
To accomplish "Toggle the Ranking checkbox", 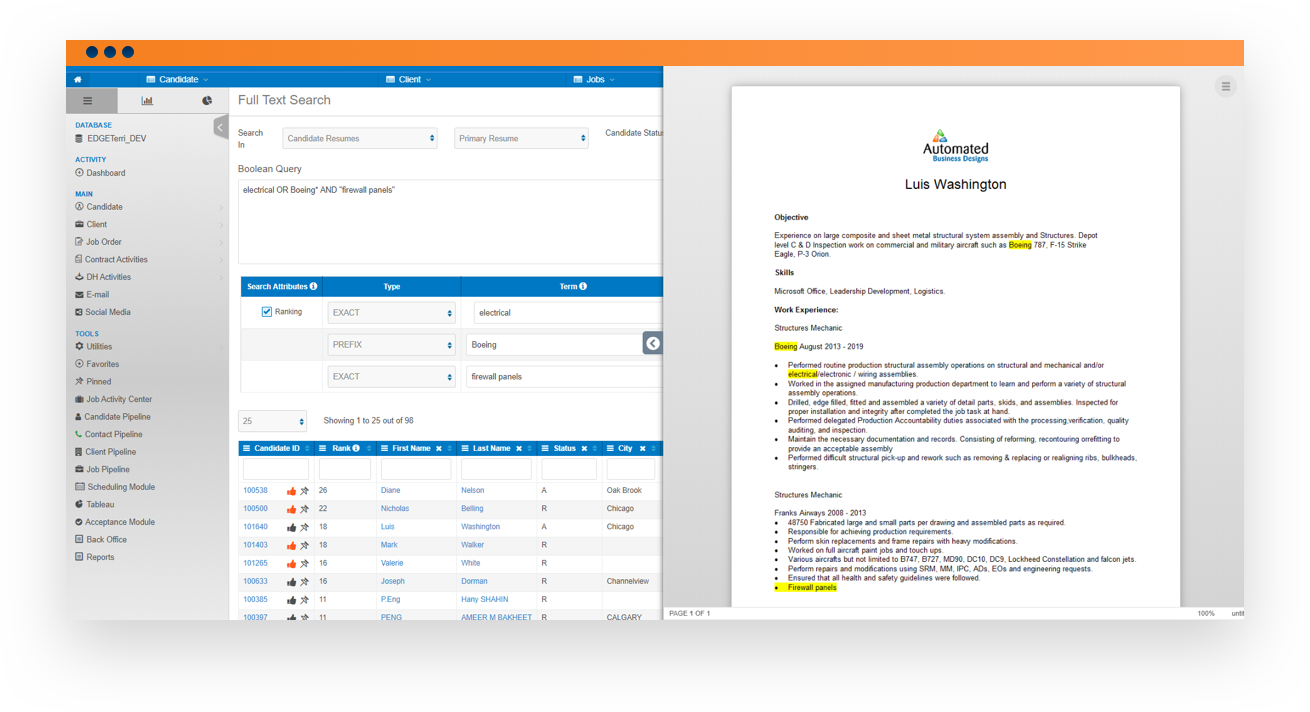I will tap(267, 312).
